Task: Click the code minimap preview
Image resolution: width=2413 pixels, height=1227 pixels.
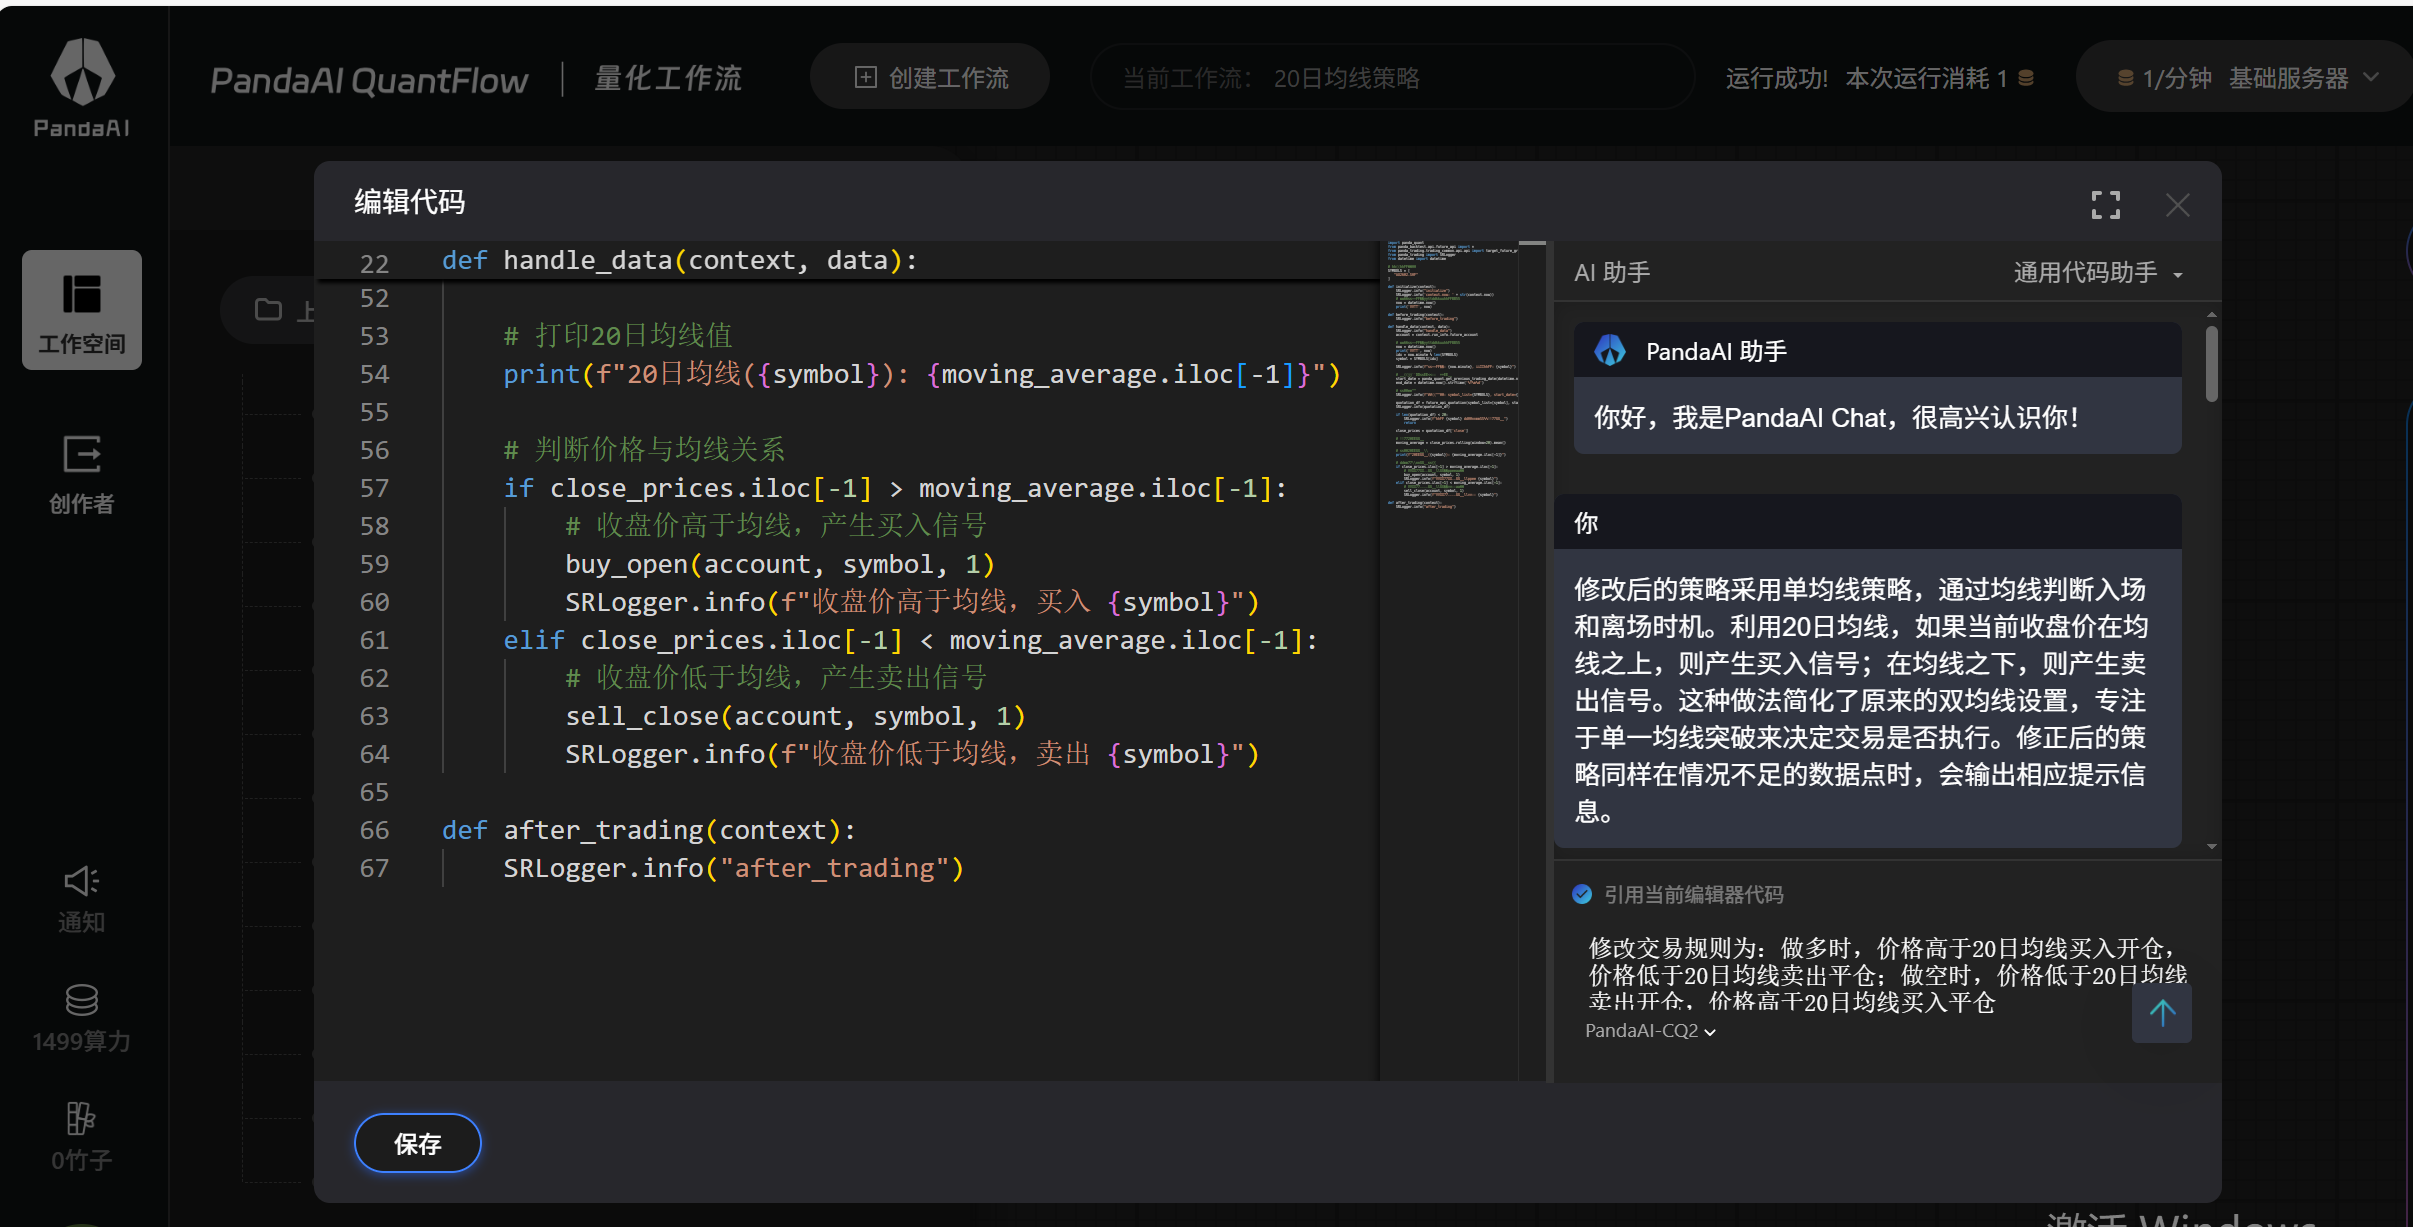Action: point(1452,375)
